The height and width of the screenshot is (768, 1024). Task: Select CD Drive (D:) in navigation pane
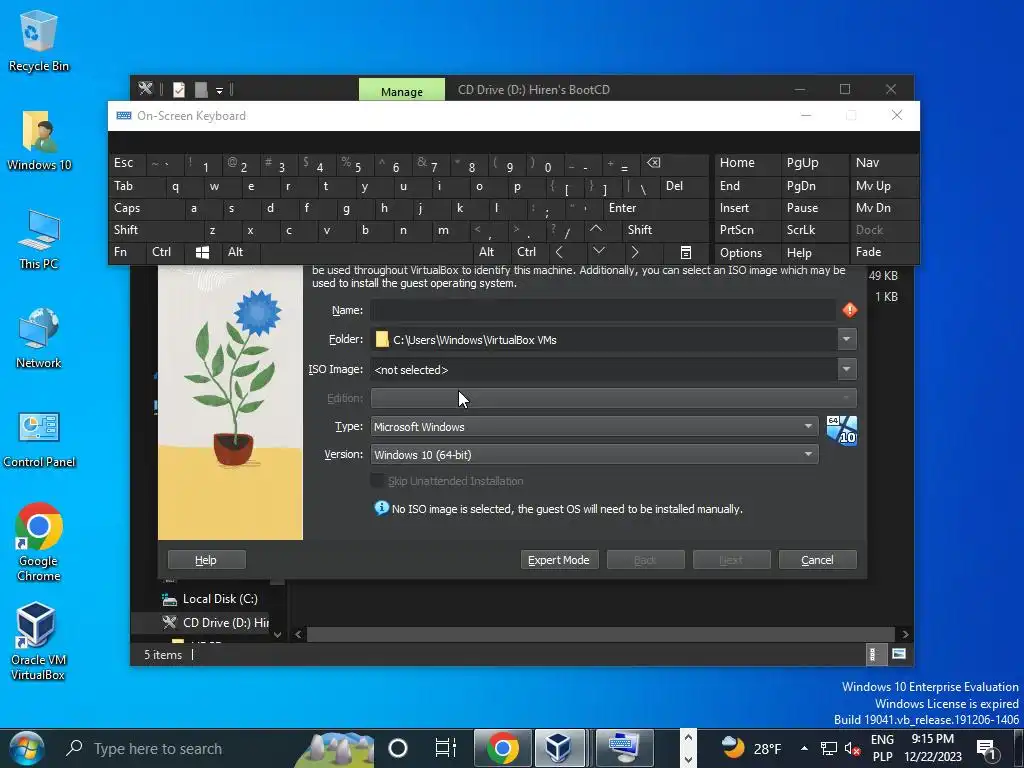click(209, 622)
